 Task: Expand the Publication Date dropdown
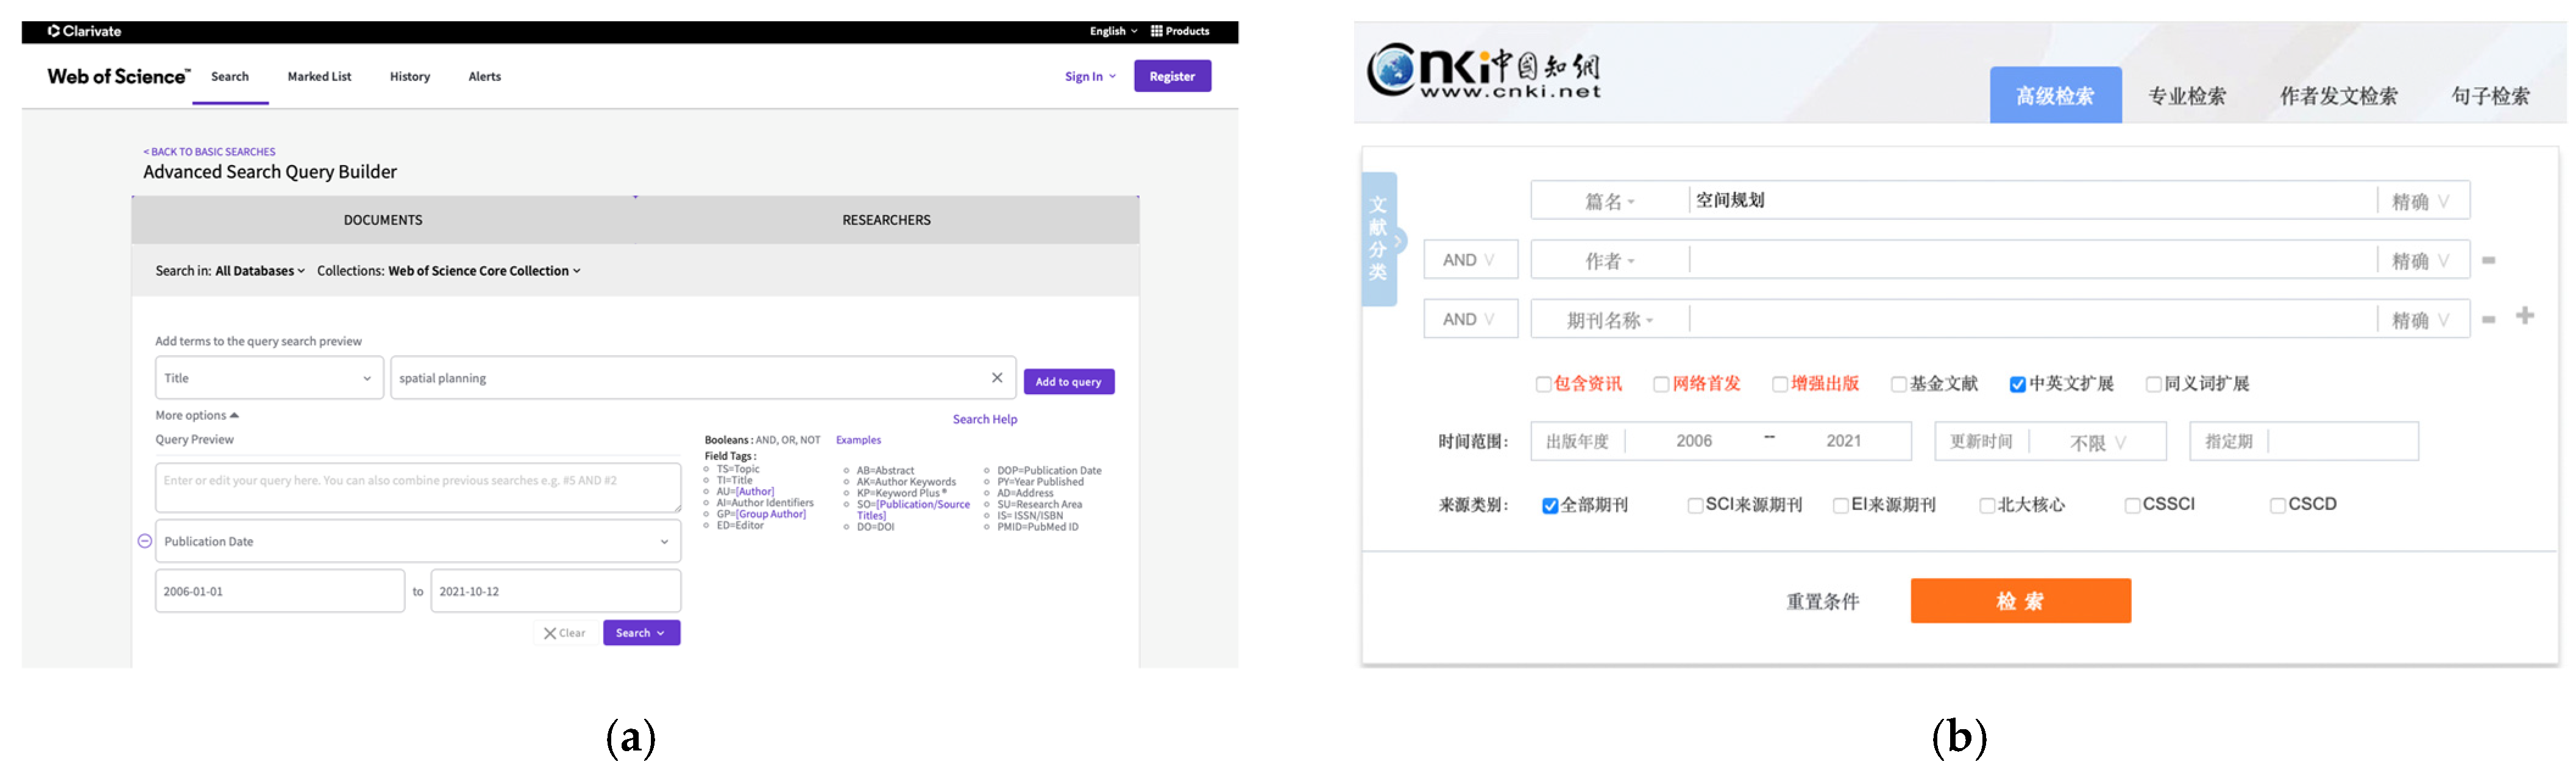pos(418,542)
